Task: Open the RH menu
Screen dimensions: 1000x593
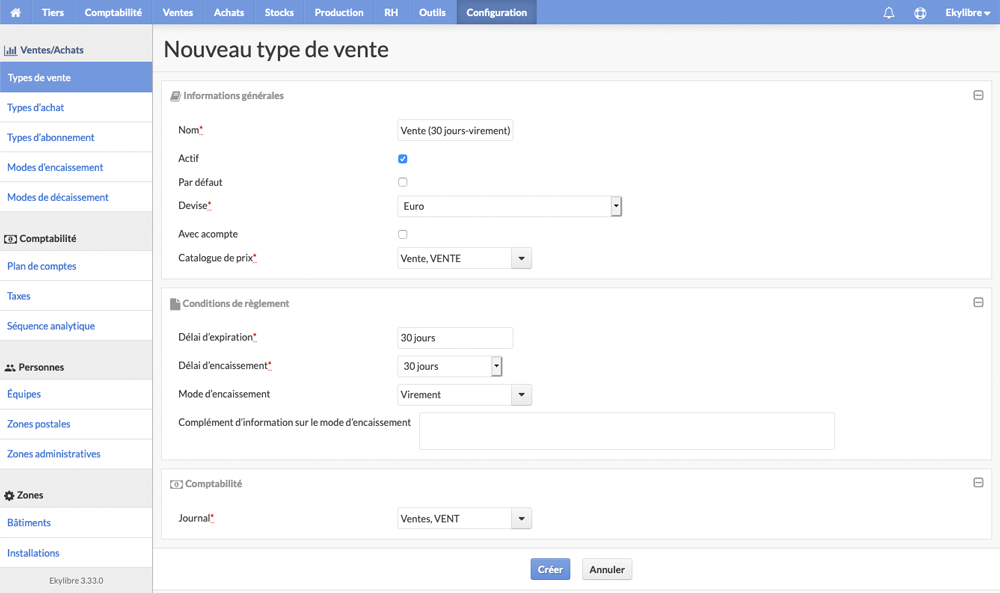Action: pos(391,12)
